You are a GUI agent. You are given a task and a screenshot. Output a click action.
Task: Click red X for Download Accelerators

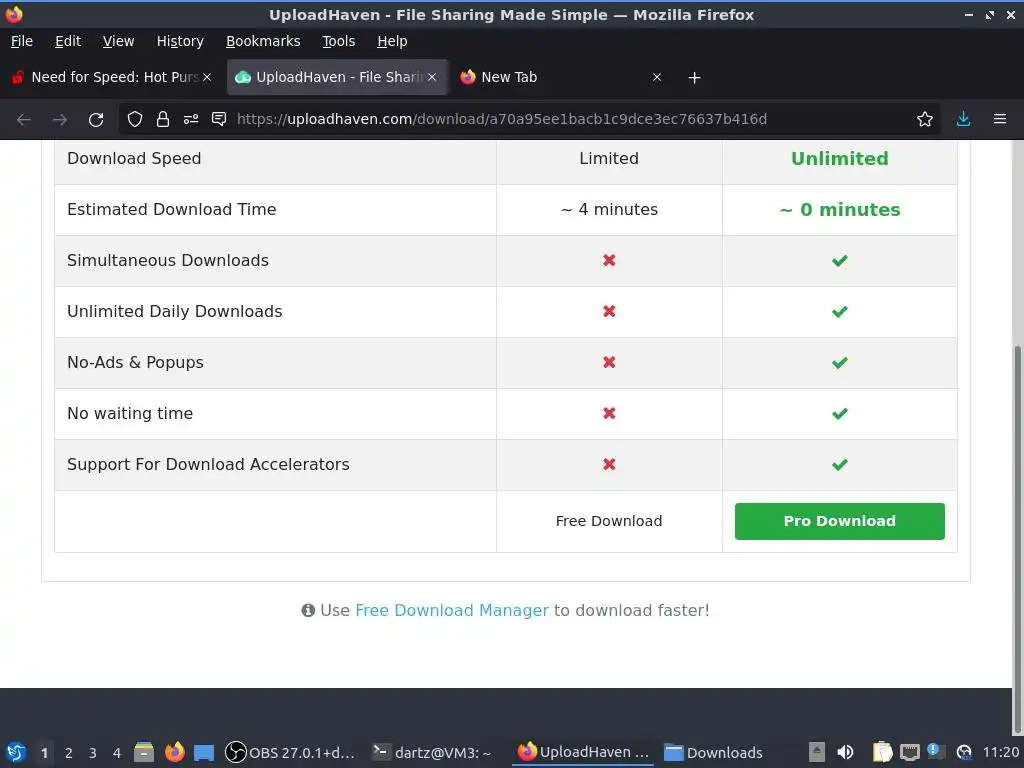[609, 464]
